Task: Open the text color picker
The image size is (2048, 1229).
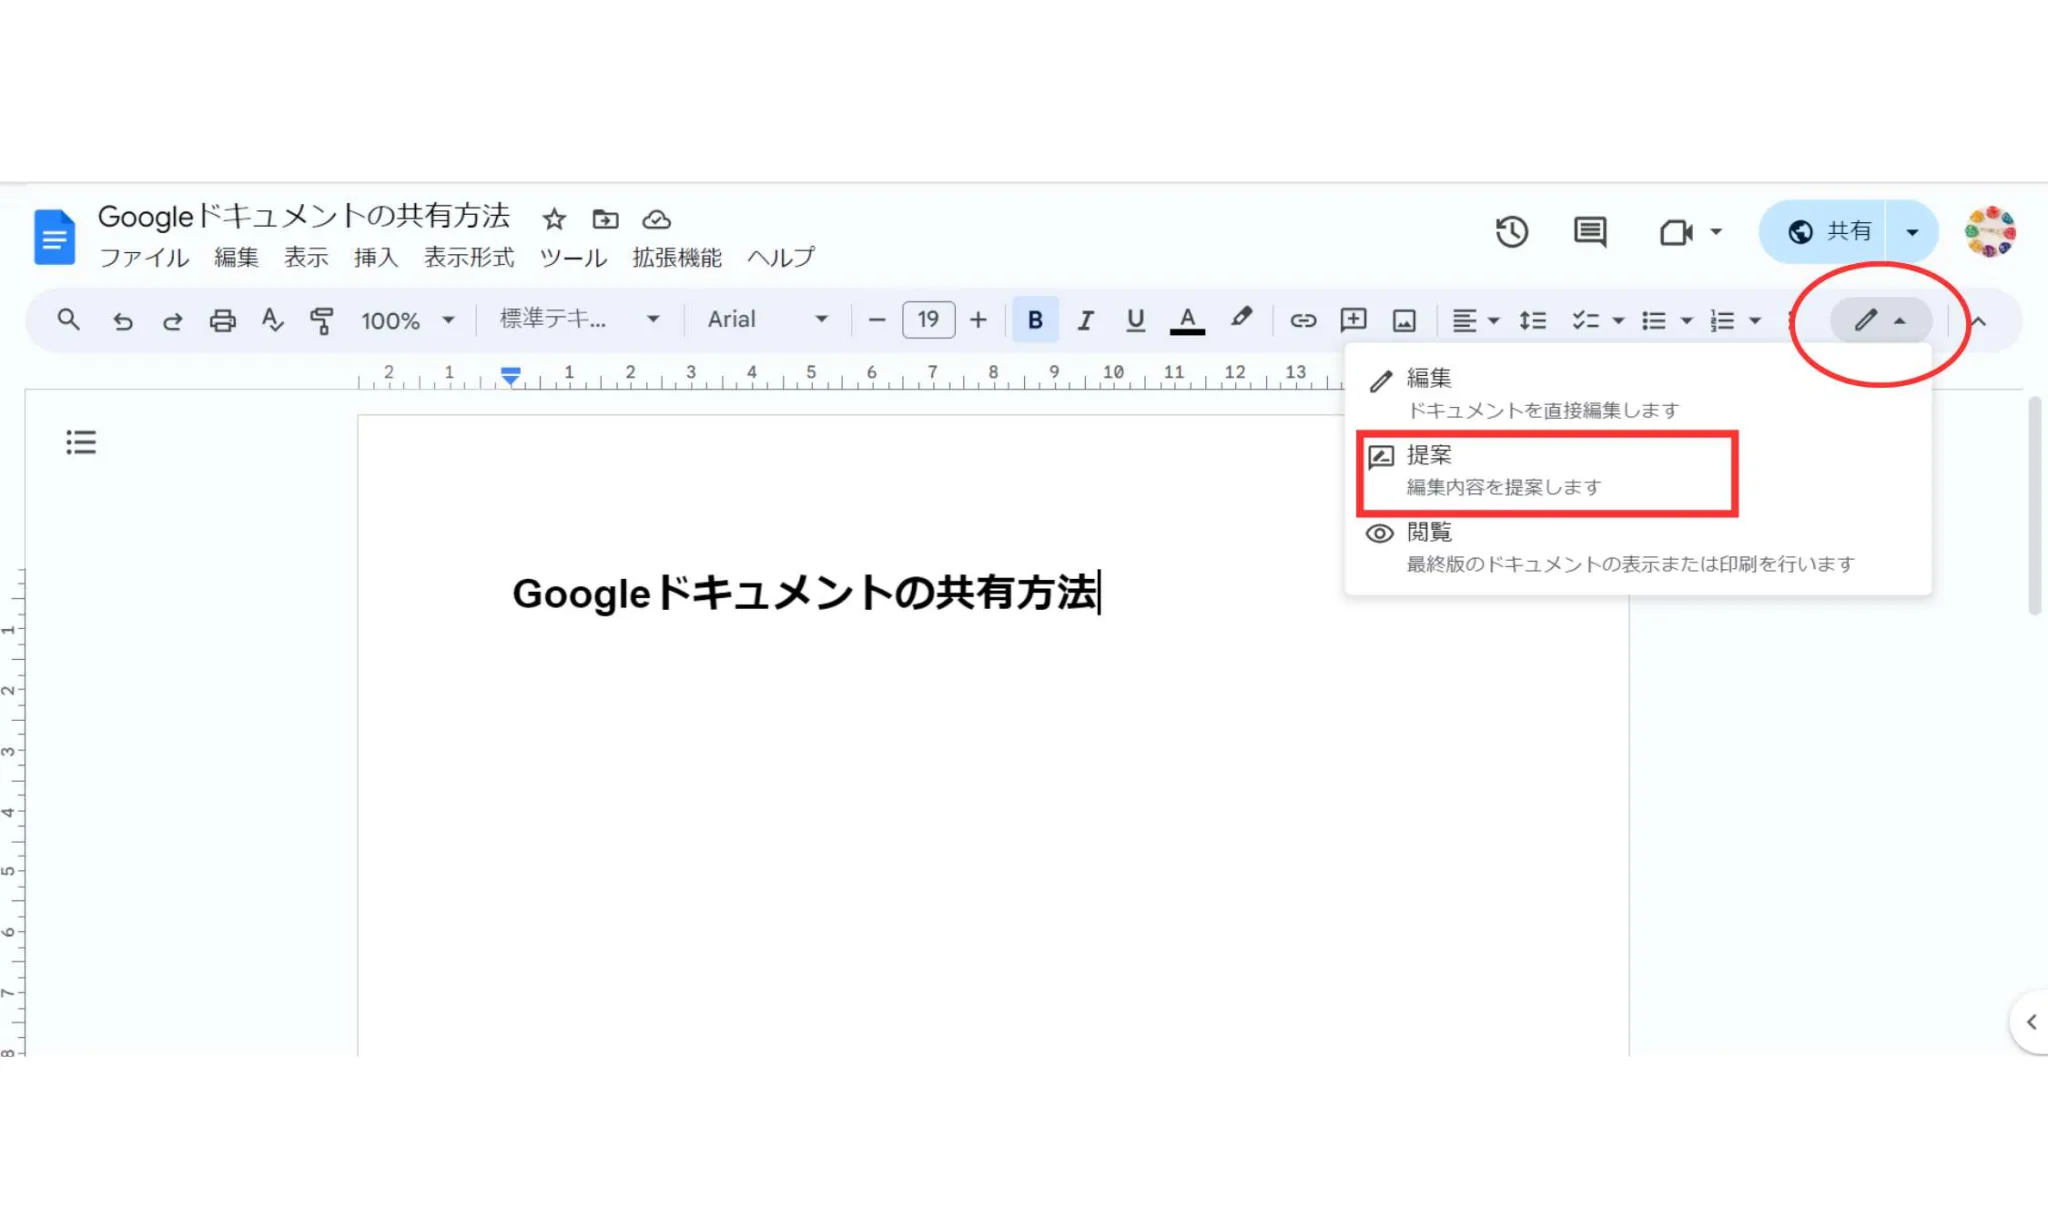Action: coord(1187,320)
